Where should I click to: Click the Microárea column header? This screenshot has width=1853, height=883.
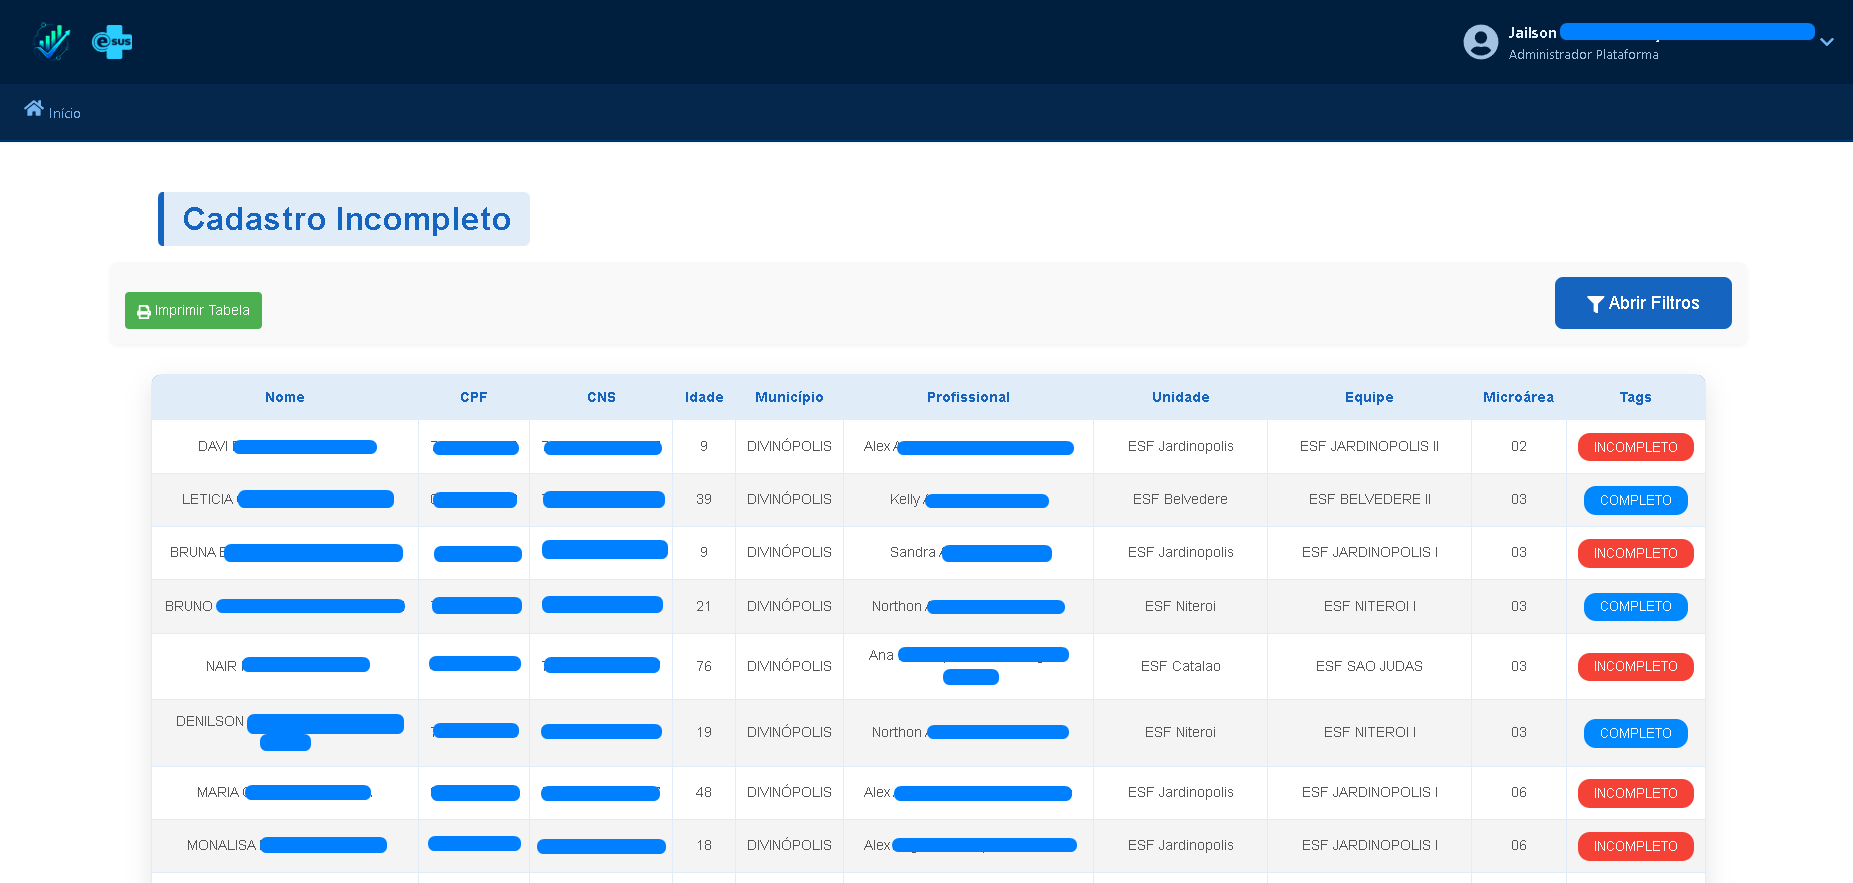pyautogui.click(x=1517, y=397)
